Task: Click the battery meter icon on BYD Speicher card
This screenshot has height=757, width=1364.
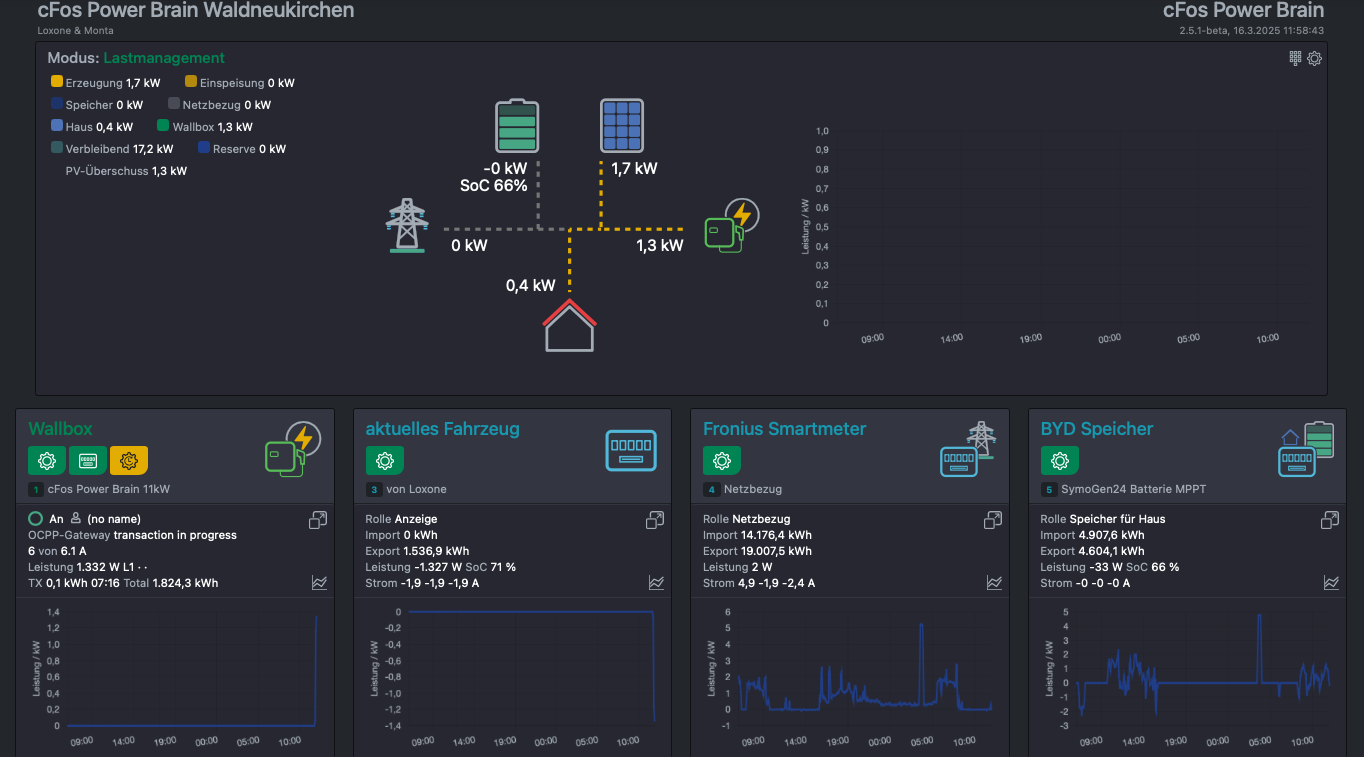Action: coord(1306,449)
